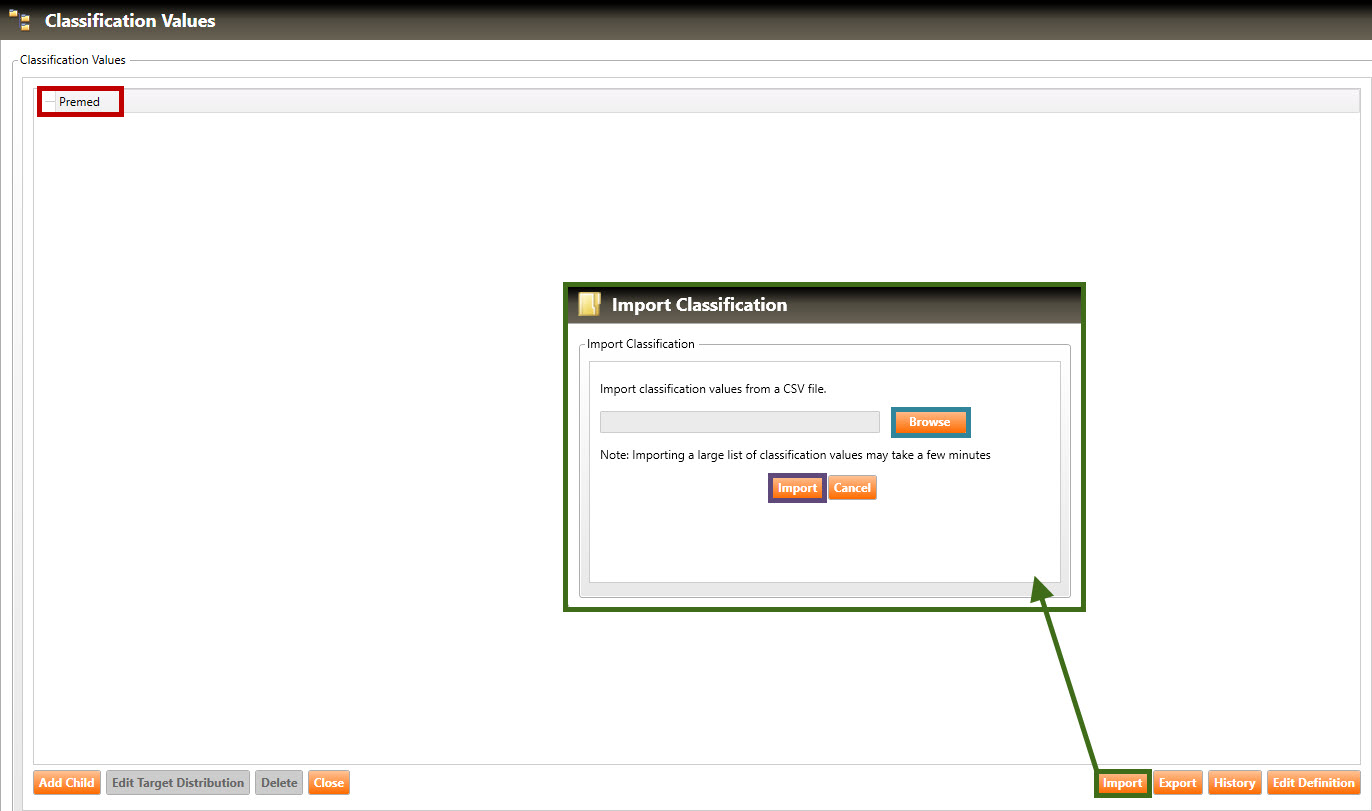Click the note about importing large lists

(x=795, y=455)
